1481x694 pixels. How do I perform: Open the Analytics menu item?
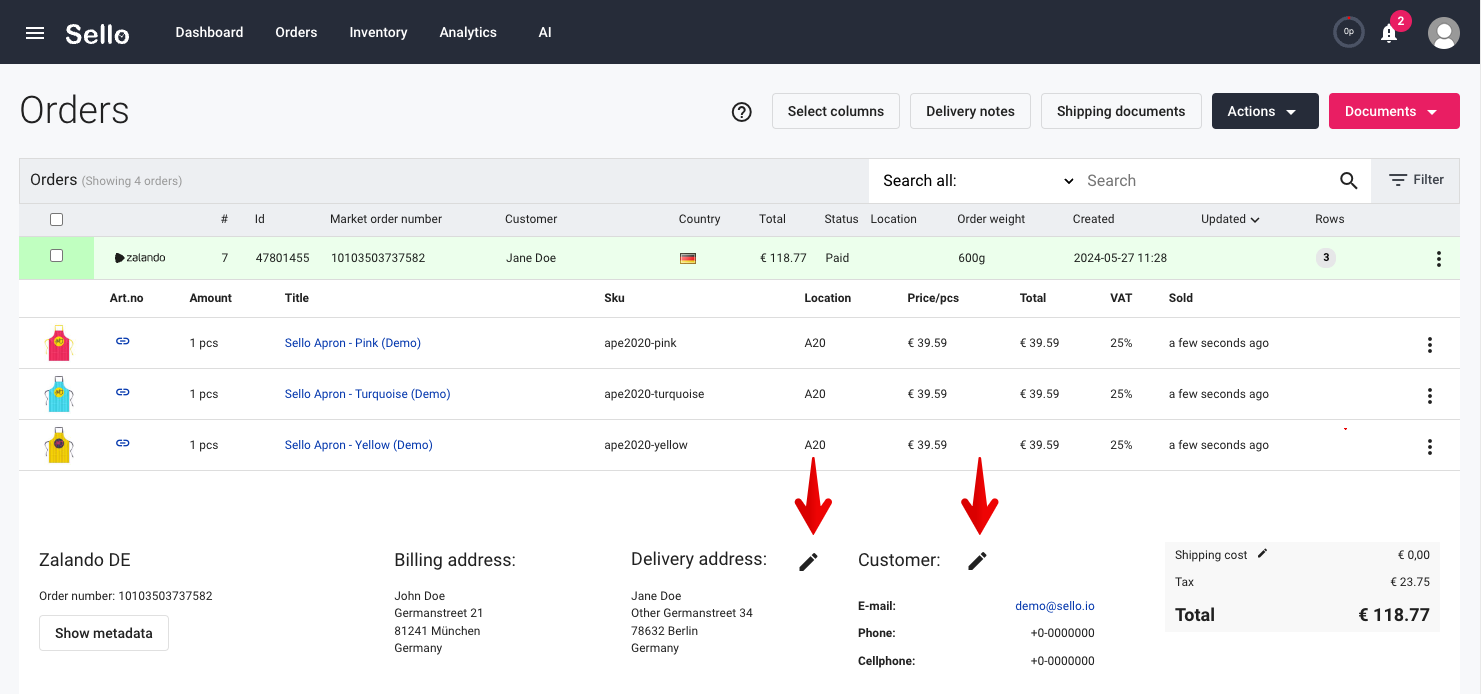point(468,32)
